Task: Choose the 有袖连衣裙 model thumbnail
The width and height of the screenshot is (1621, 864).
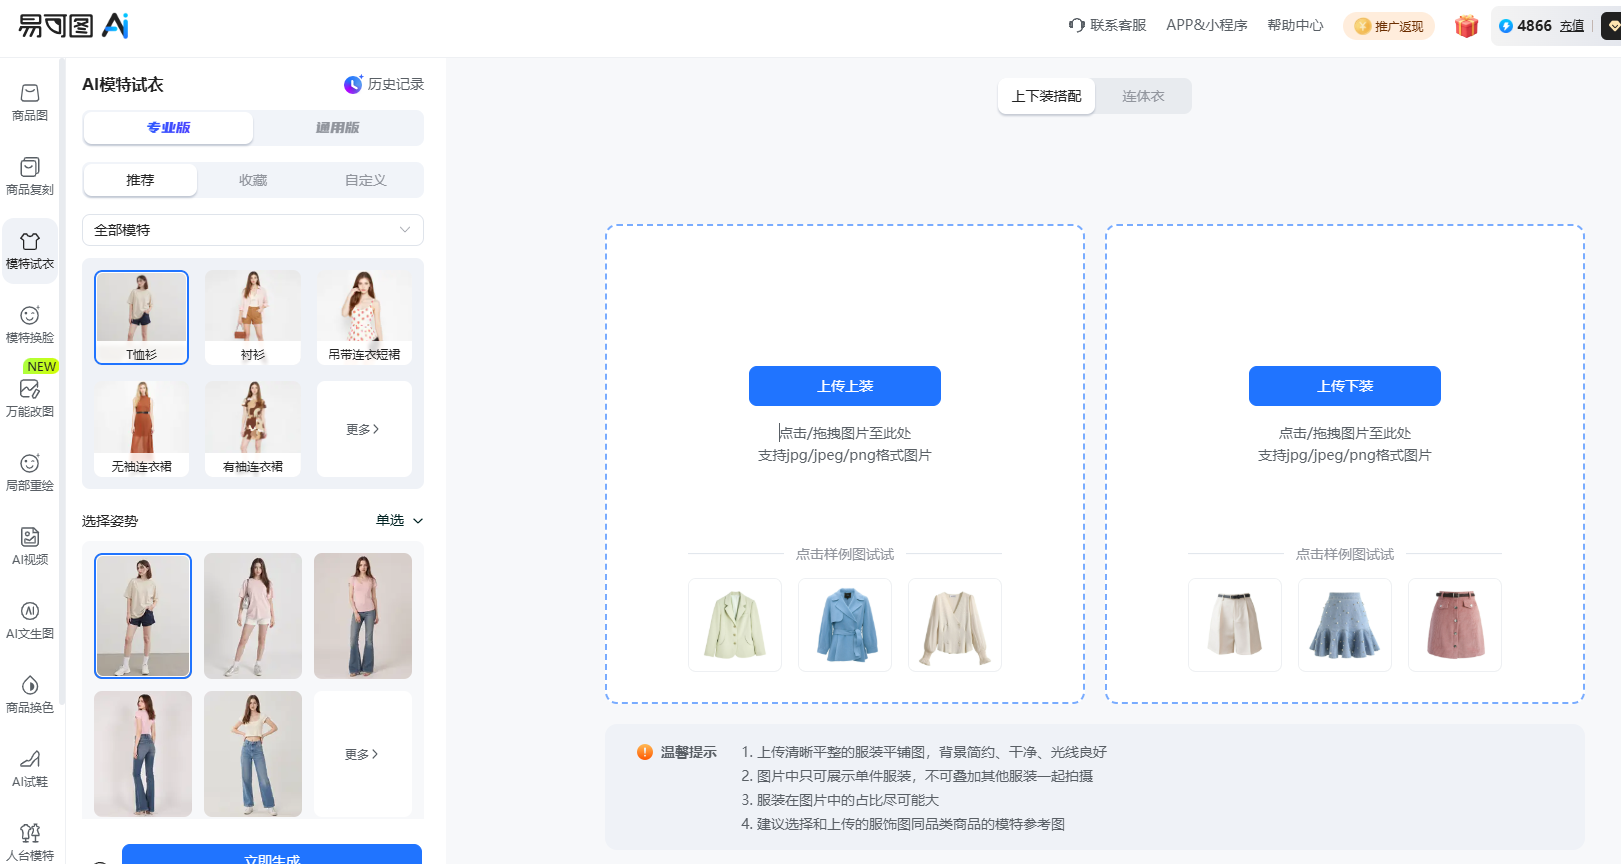Action: 253,429
